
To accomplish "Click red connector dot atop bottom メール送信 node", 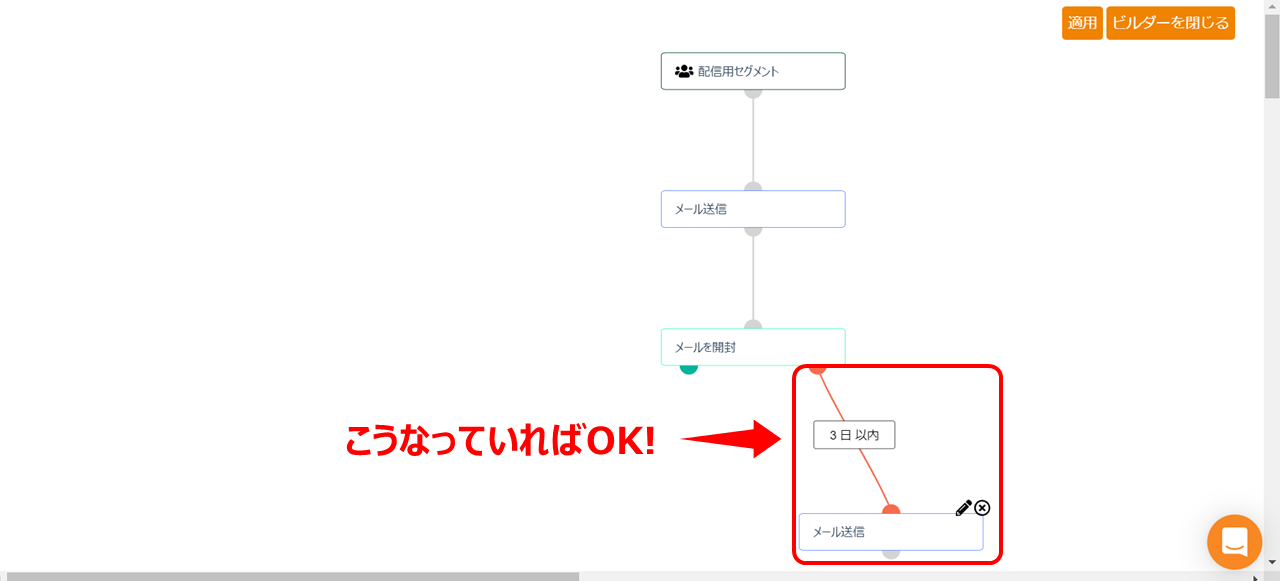I will click(x=891, y=512).
